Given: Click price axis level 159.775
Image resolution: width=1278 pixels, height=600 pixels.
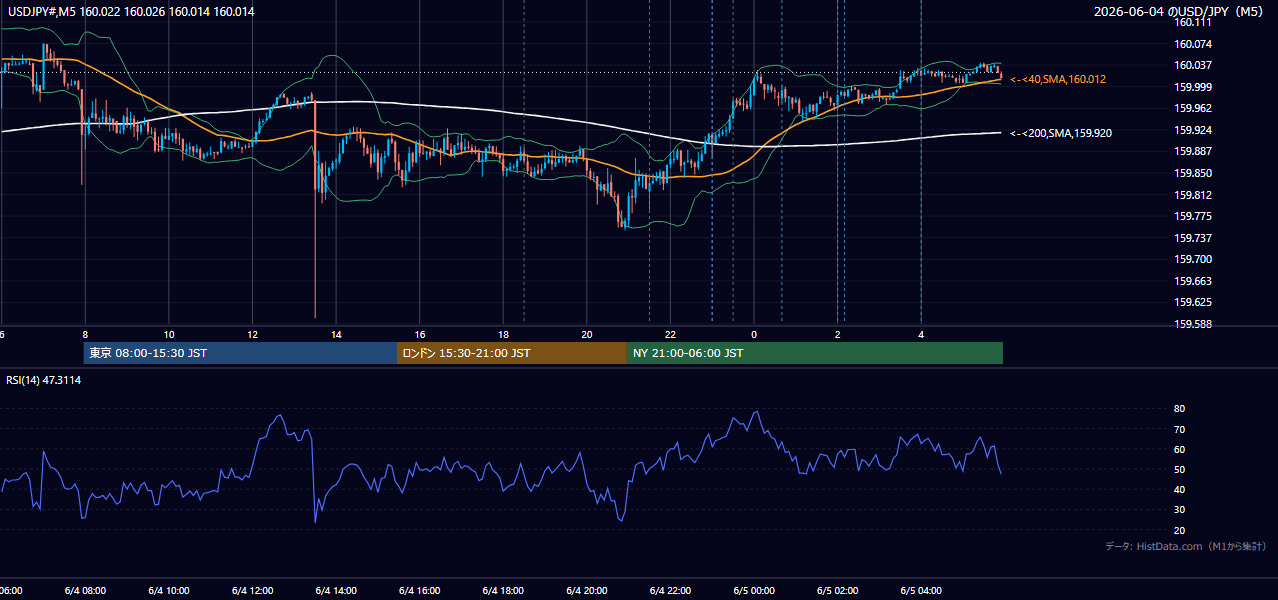Looking at the screenshot, I should click(1193, 216).
